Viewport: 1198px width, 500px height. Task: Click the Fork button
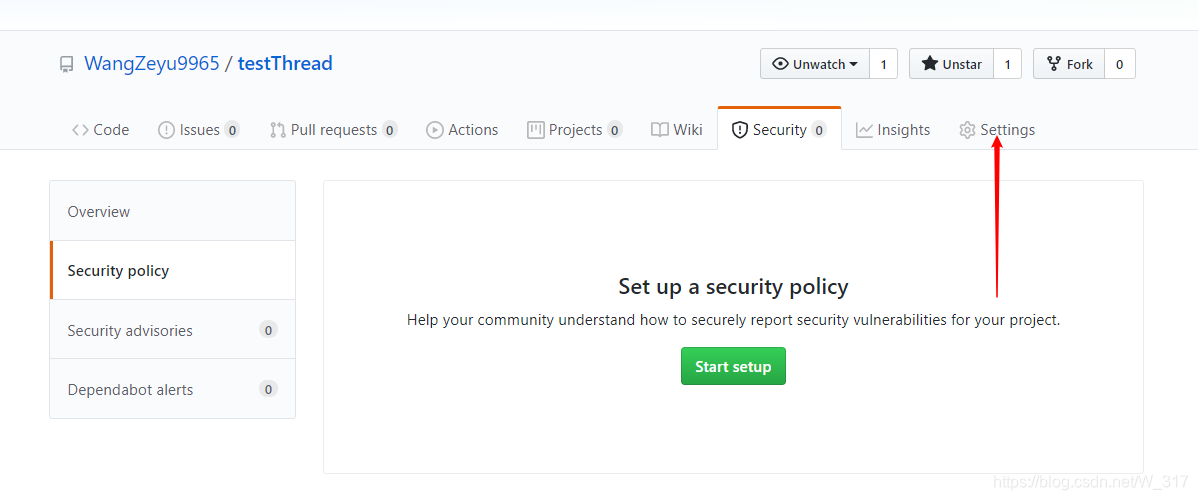pyautogui.click(x=1069, y=63)
